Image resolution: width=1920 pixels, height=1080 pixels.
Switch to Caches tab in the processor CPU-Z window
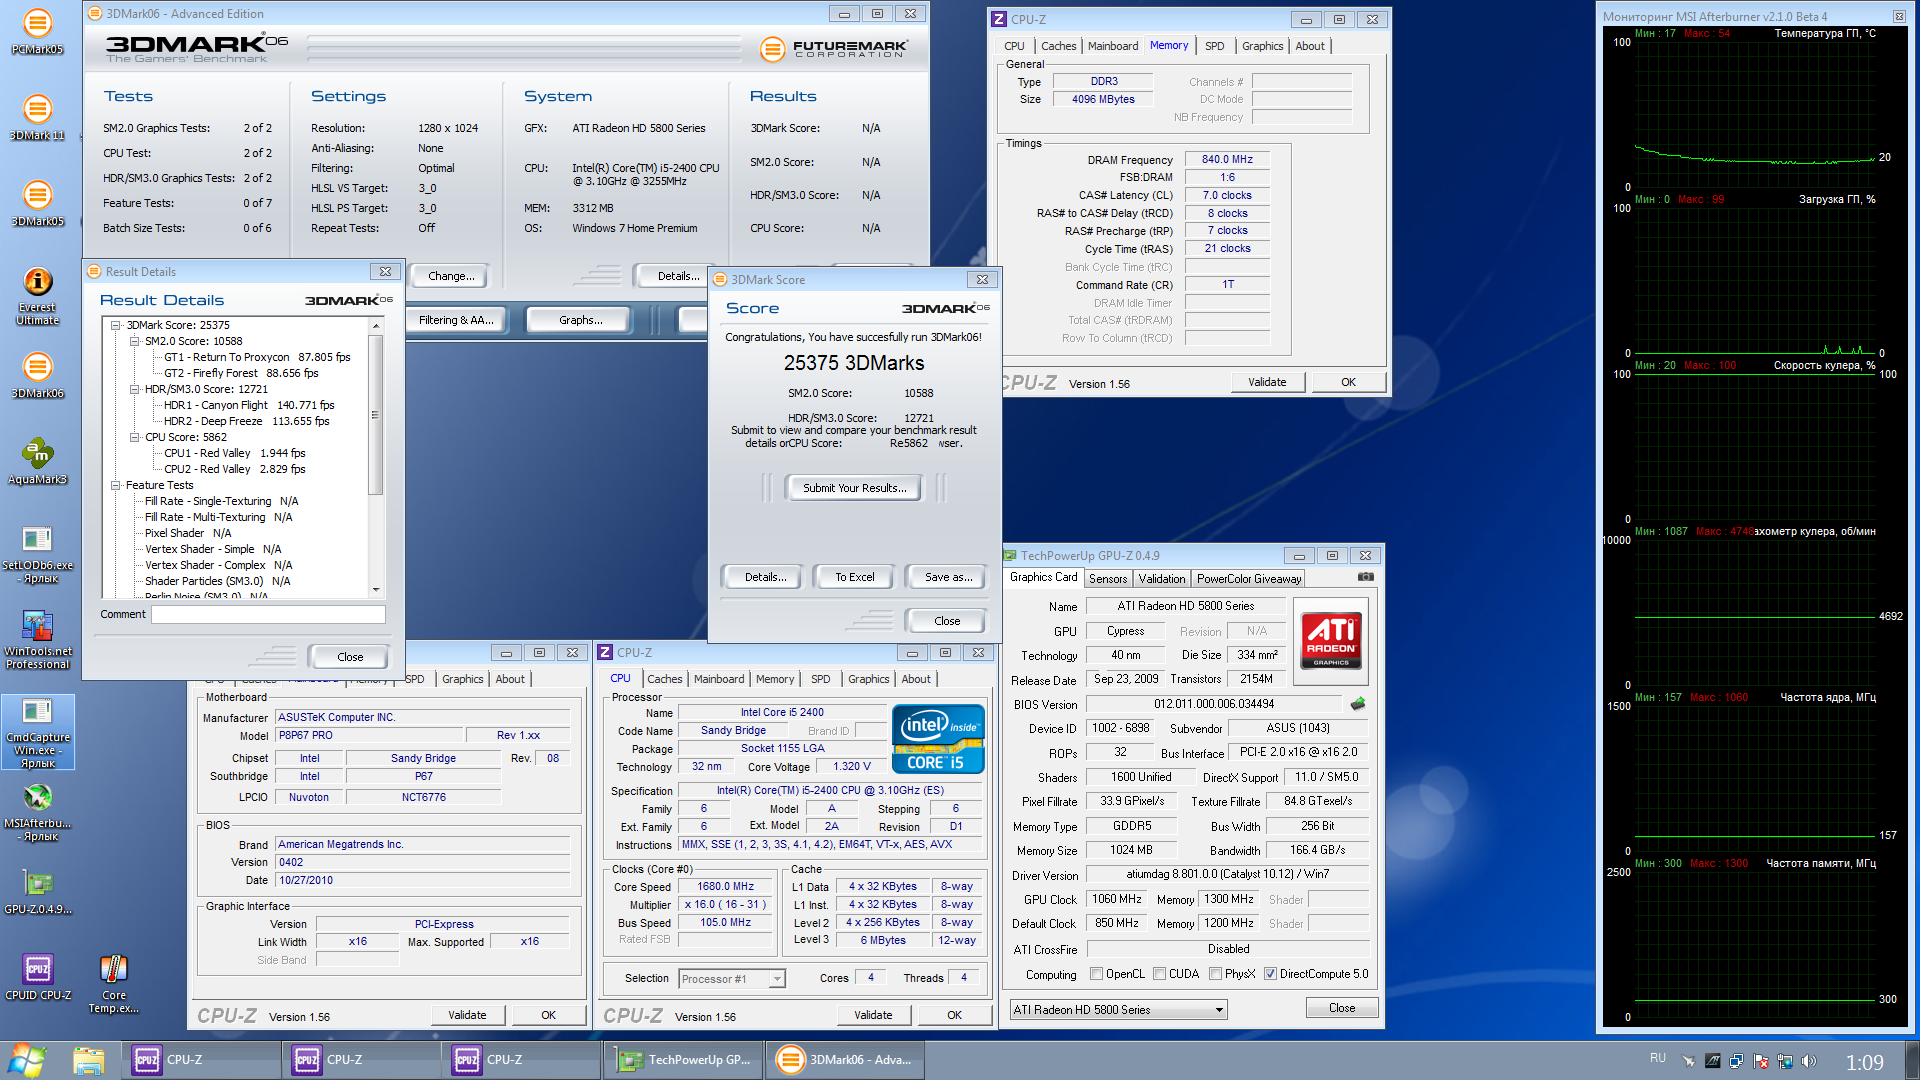[664, 679]
